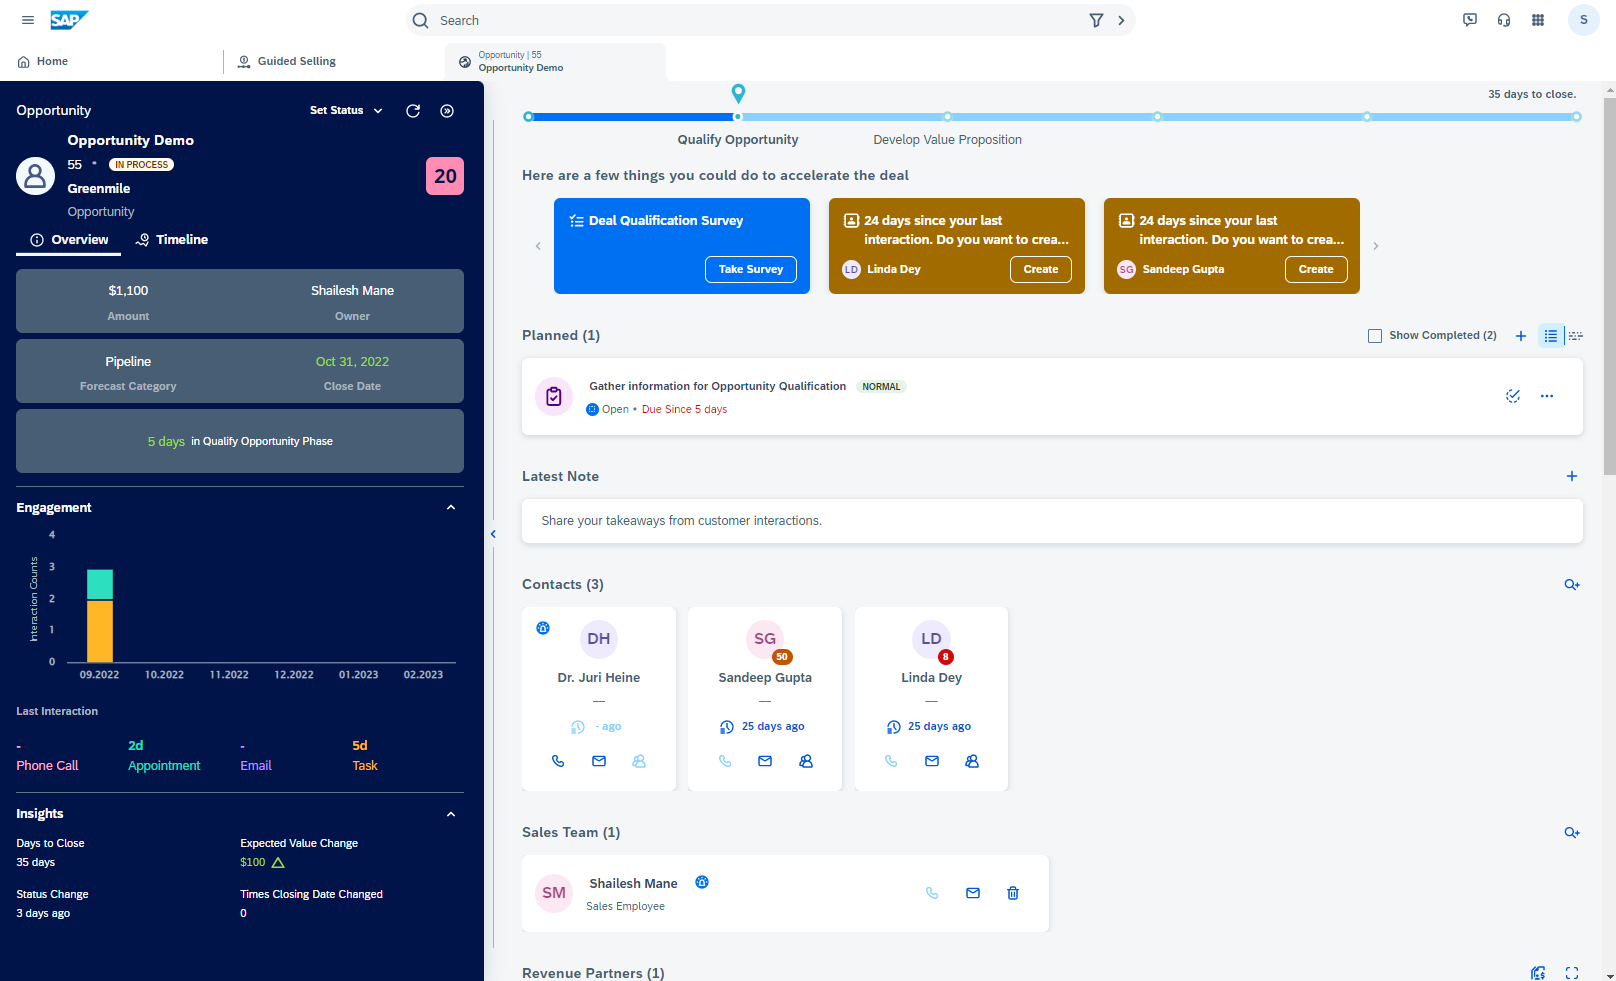Click first phase point on progress bar

point(529,117)
